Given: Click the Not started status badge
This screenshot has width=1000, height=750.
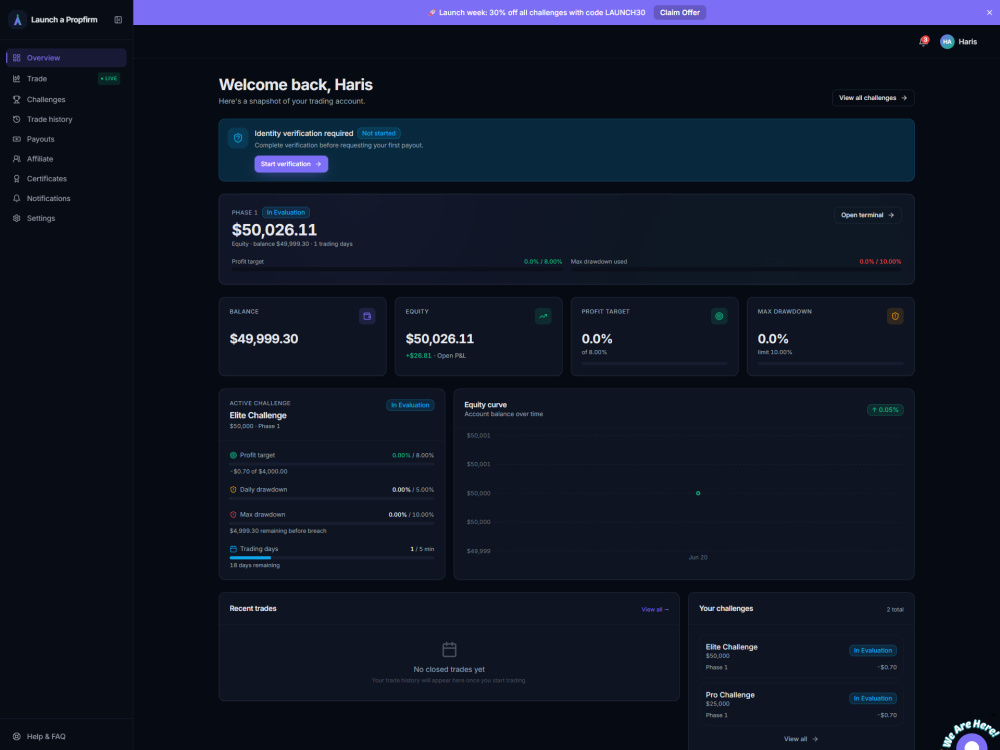Looking at the screenshot, I should point(379,133).
